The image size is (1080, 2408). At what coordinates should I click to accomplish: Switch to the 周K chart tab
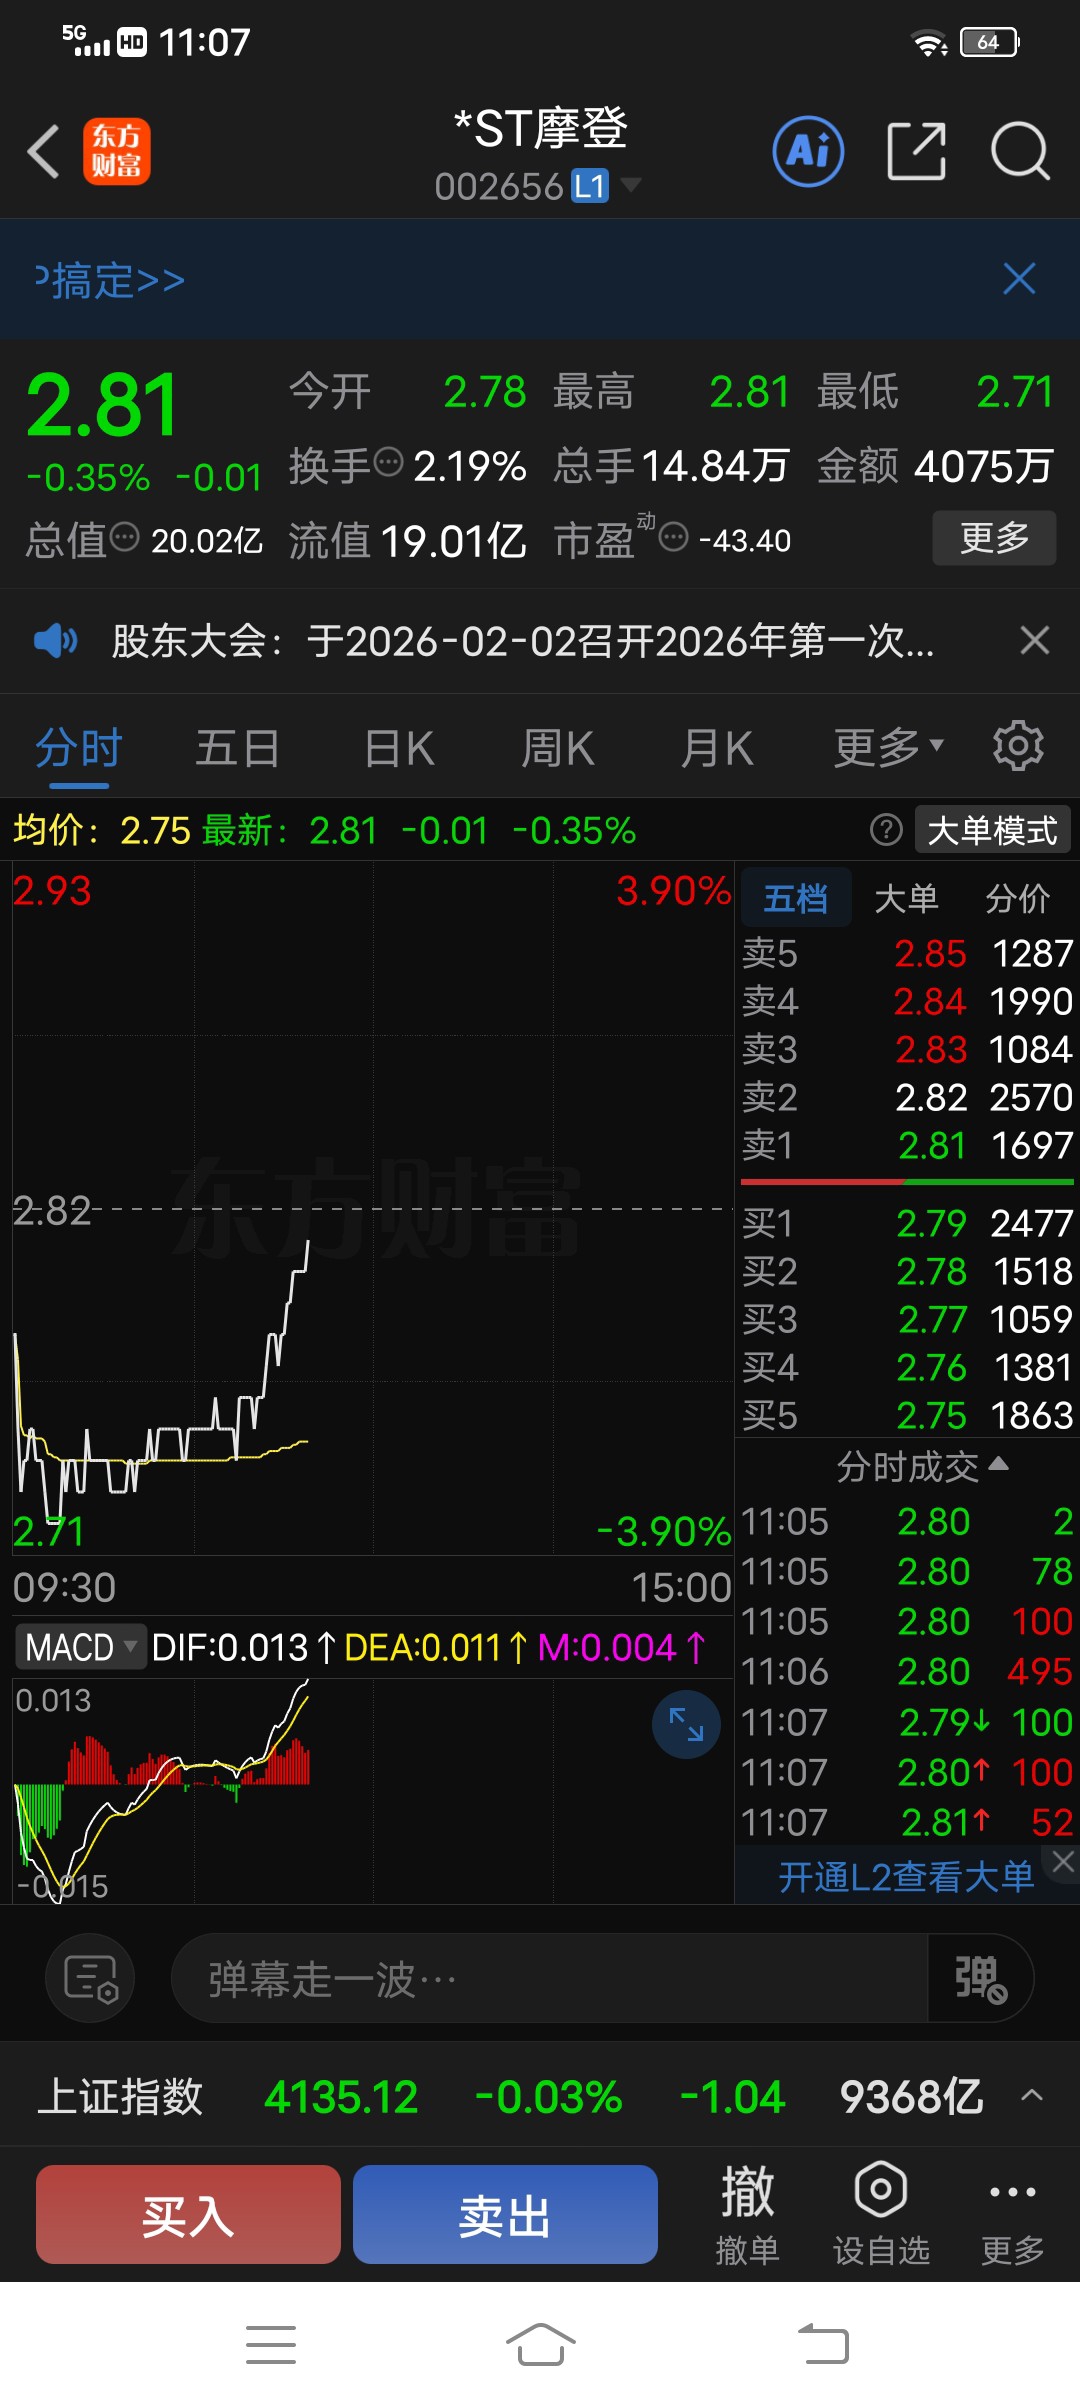tap(557, 748)
